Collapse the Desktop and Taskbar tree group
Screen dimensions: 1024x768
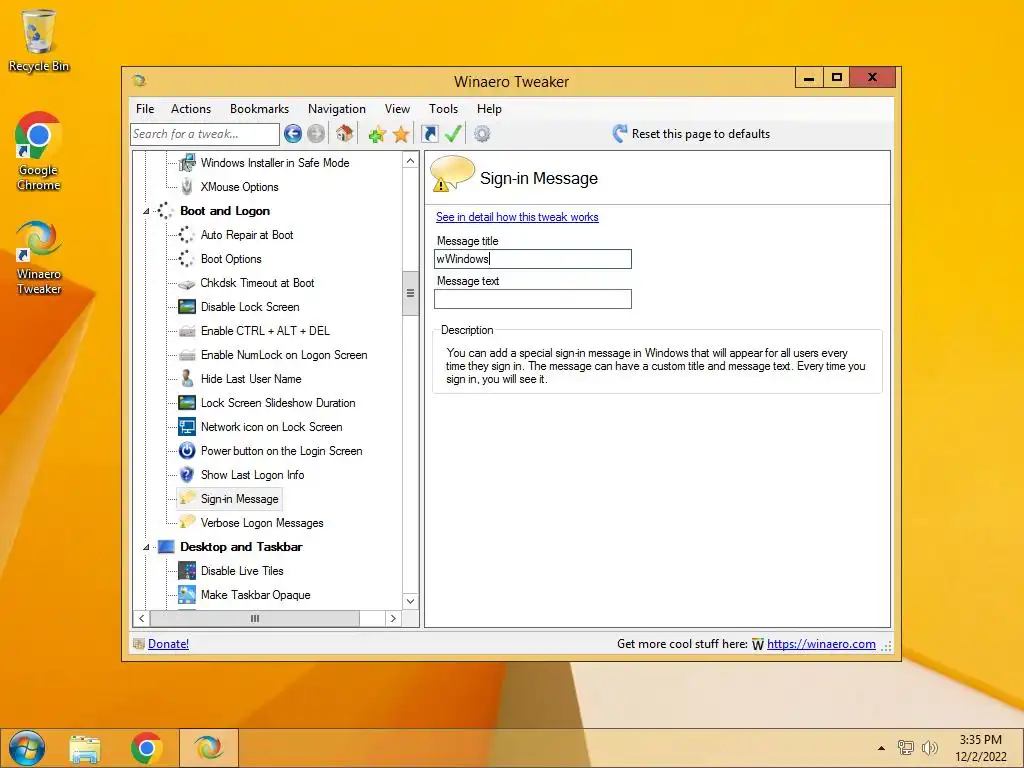(146, 547)
